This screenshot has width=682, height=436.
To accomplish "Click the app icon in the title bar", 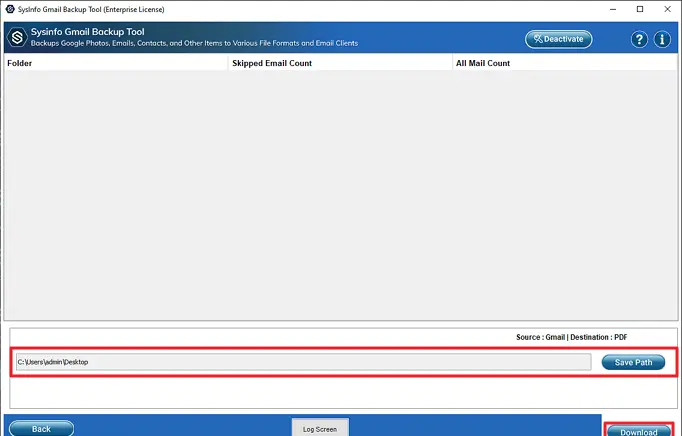I will pos(10,9).
